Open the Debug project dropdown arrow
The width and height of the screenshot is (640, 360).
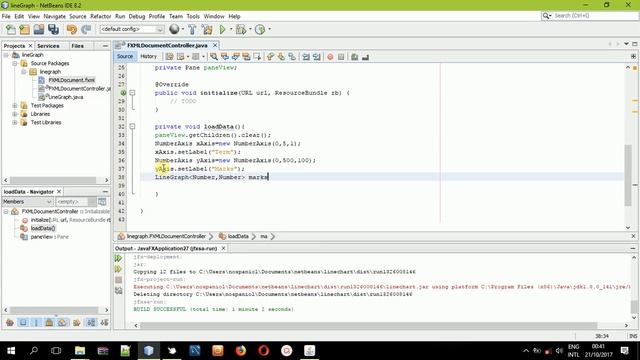(x=250, y=29)
